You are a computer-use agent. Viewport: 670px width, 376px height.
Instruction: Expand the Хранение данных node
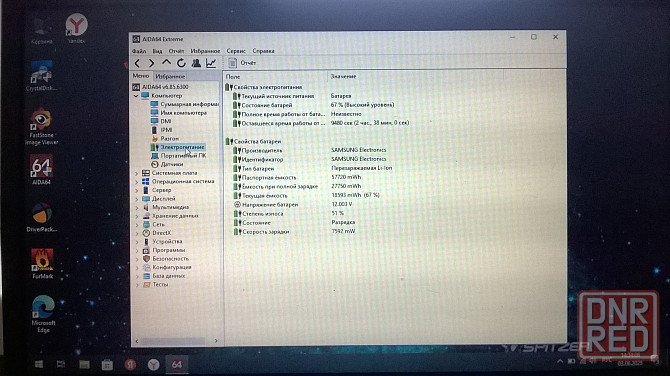coord(137,216)
